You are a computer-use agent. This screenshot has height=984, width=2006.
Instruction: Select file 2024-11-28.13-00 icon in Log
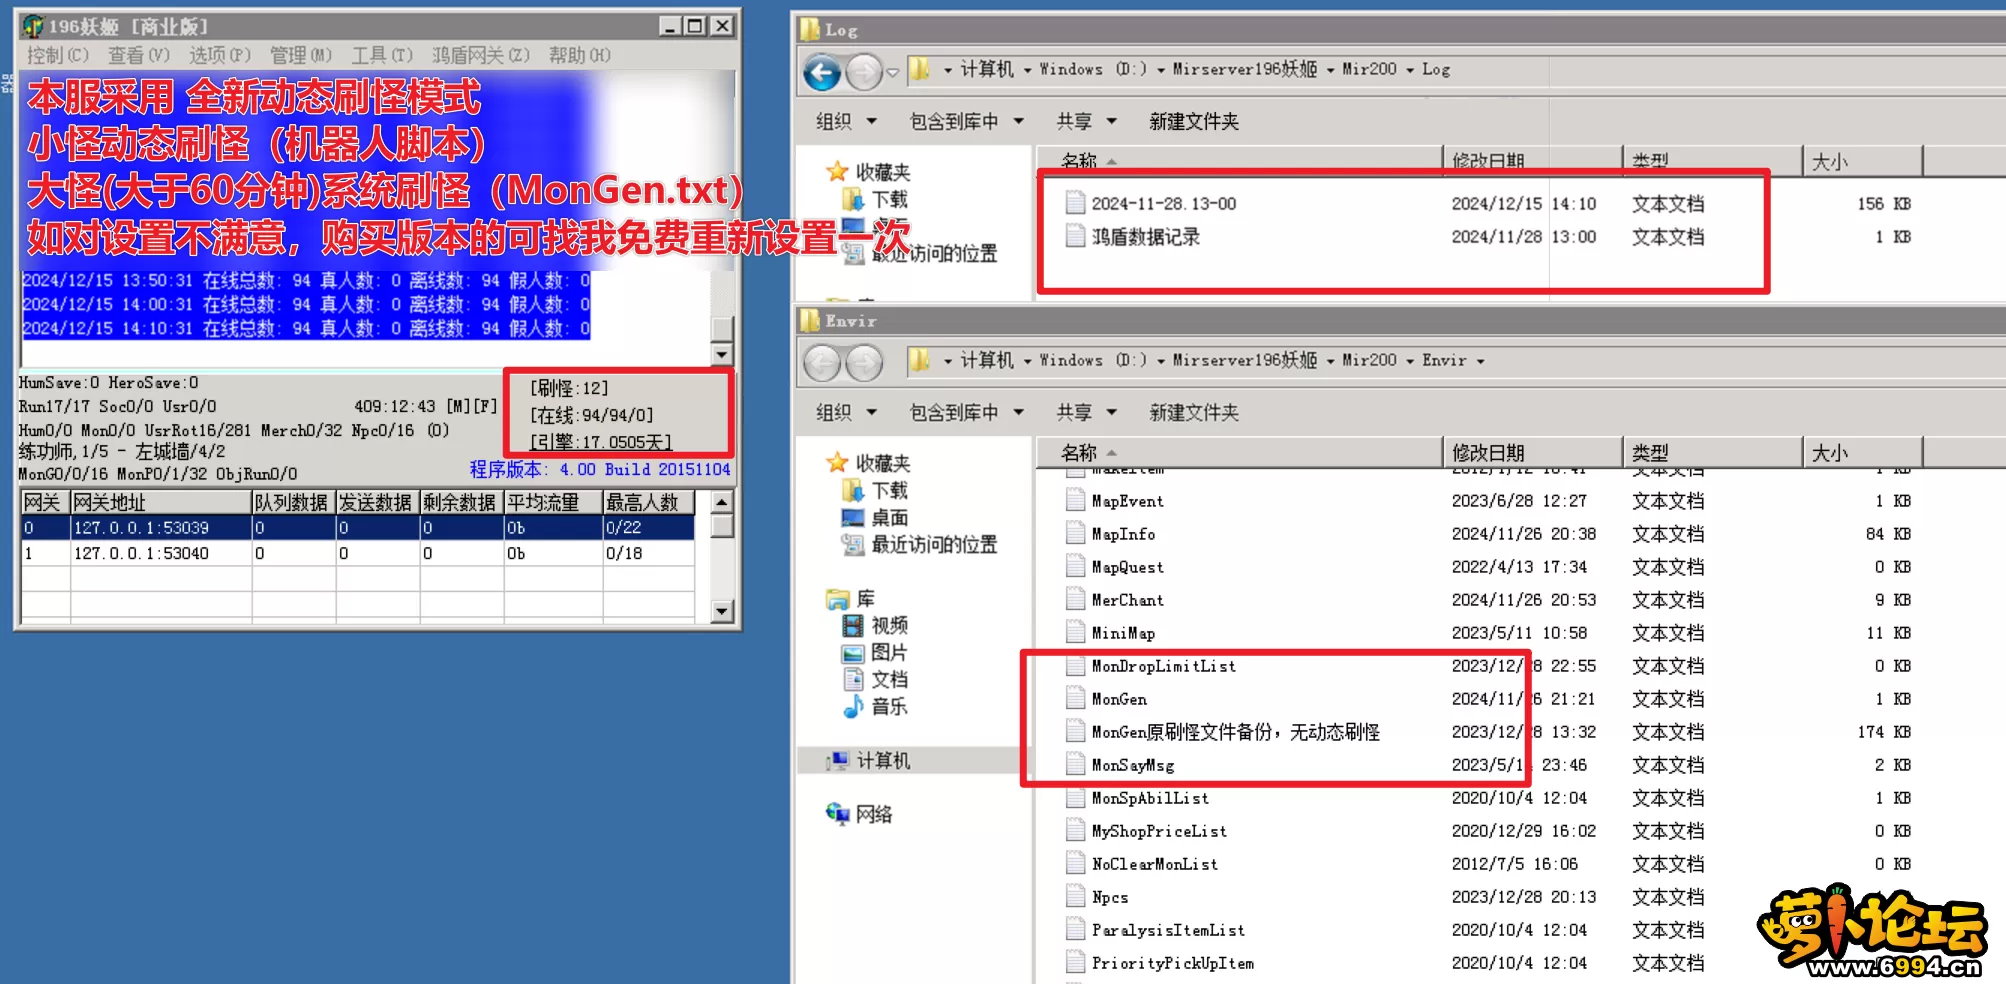[x=1075, y=203]
